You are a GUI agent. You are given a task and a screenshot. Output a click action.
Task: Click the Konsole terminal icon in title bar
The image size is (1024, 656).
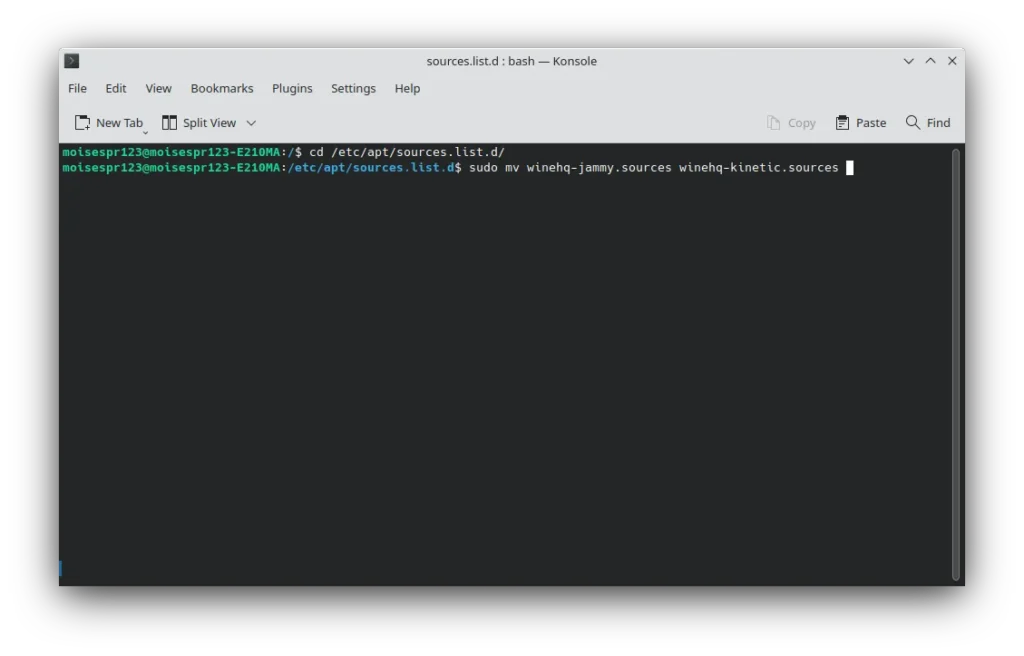click(x=72, y=61)
